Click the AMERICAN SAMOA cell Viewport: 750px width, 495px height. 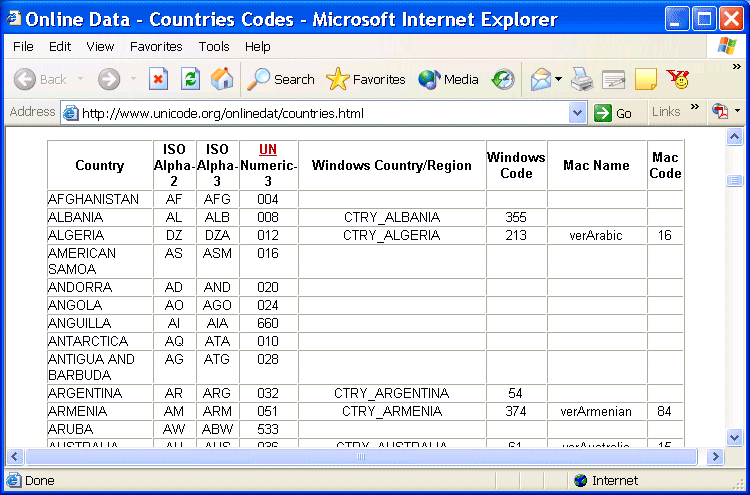[100, 261]
